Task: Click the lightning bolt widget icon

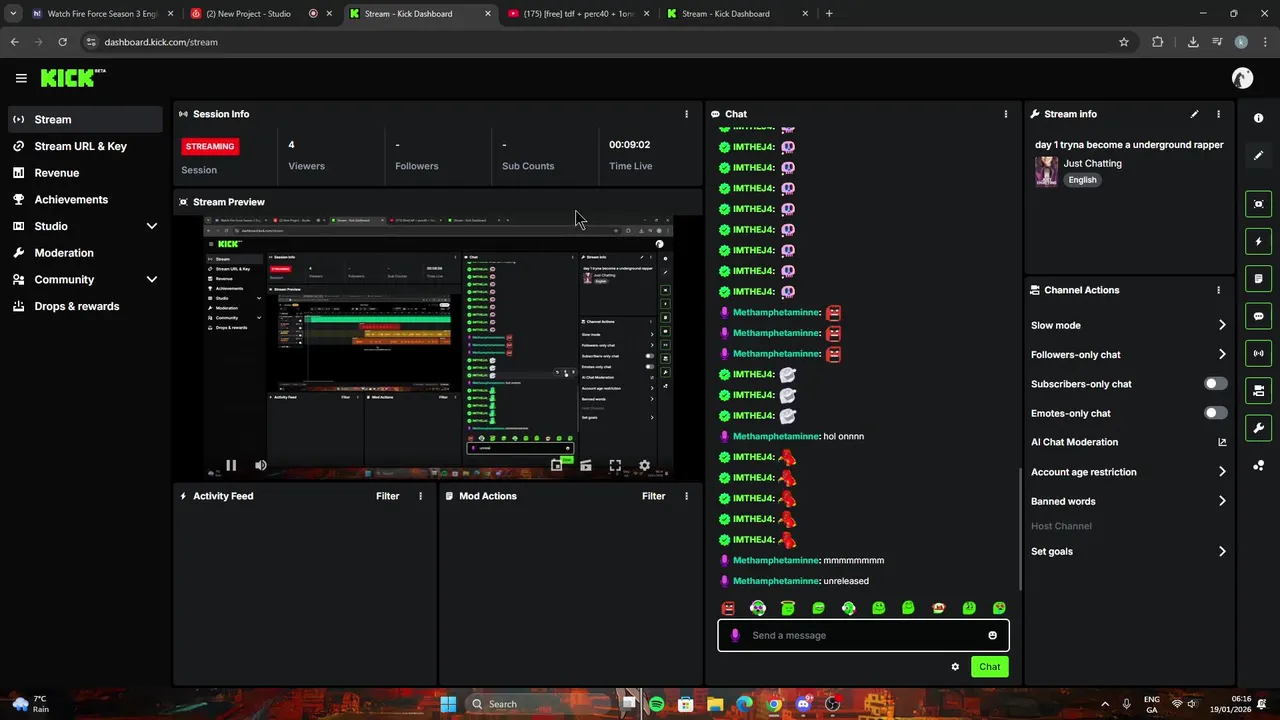Action: pyautogui.click(x=1258, y=241)
